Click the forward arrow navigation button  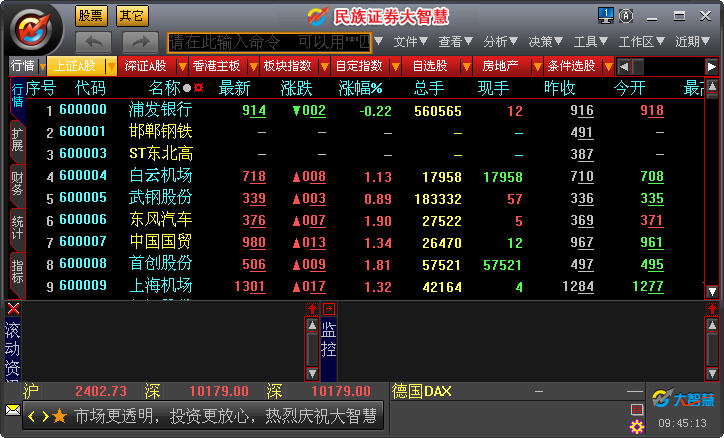[x=140, y=42]
